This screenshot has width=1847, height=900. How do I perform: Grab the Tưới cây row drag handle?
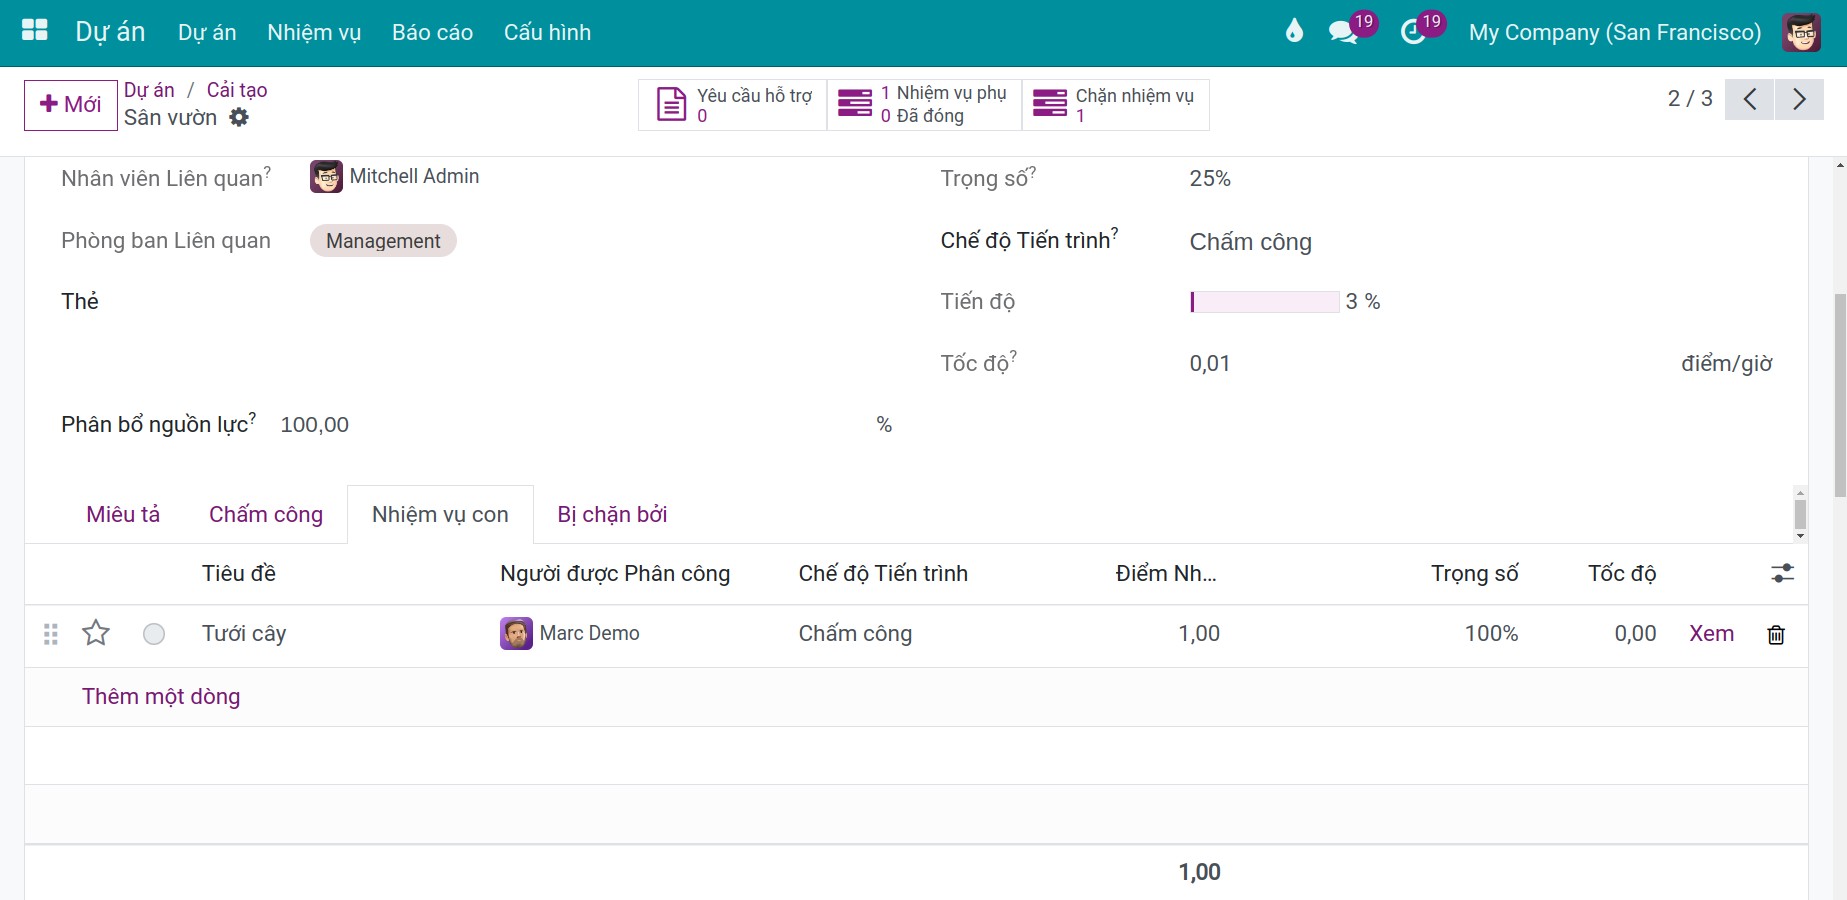(x=51, y=634)
